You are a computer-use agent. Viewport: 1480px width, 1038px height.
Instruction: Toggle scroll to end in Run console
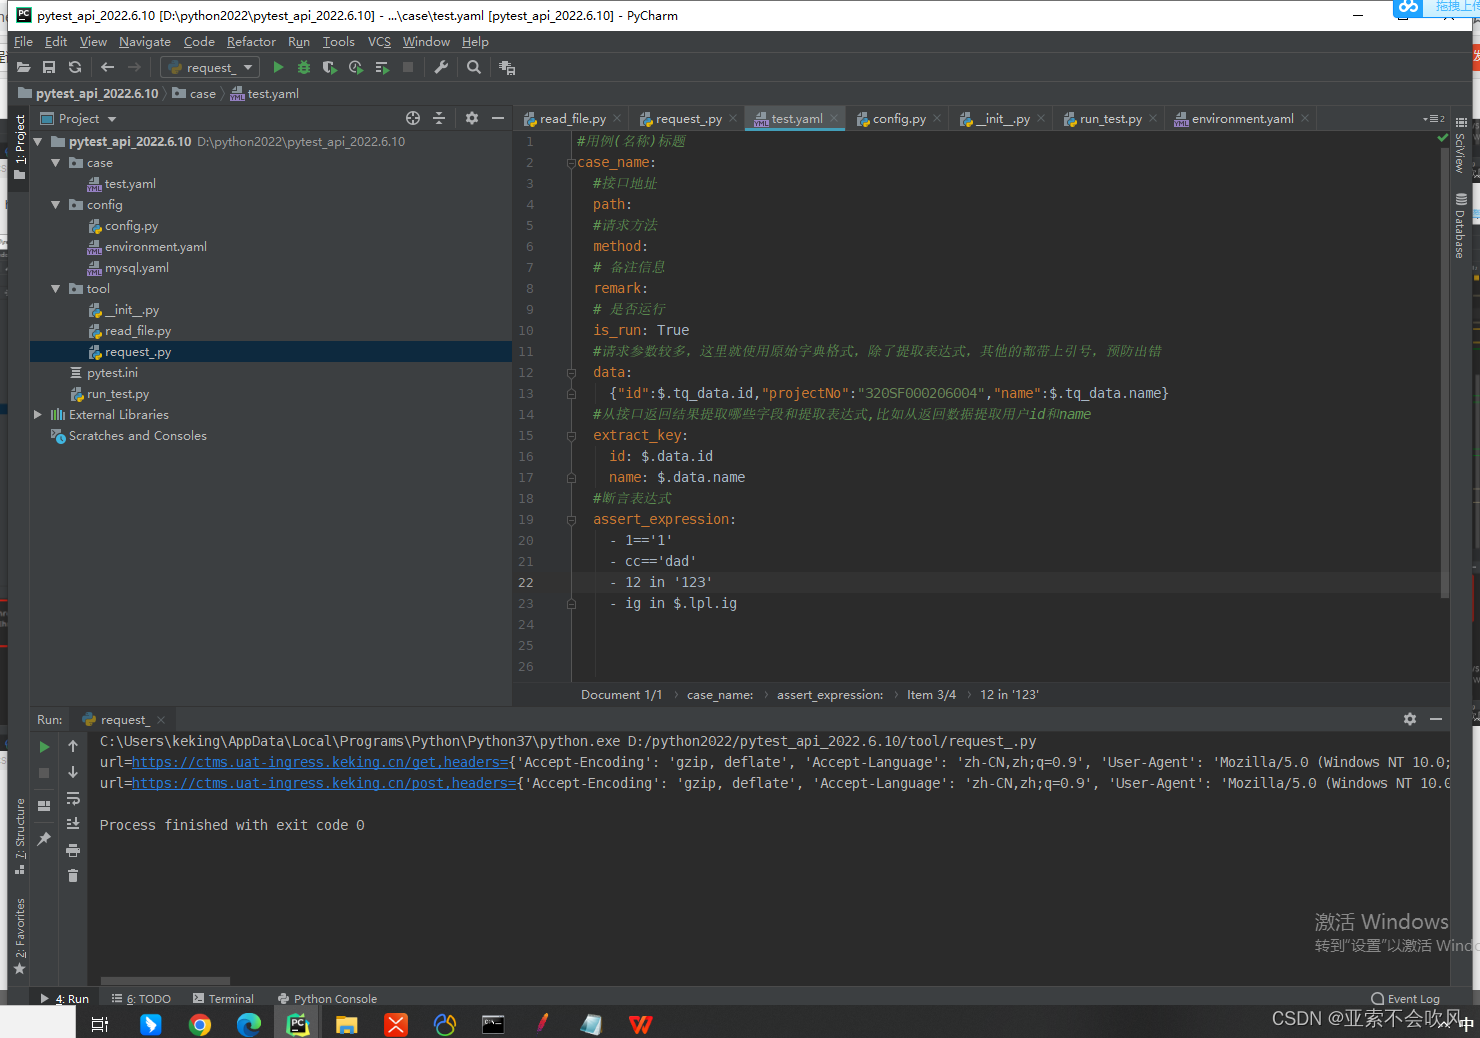[x=73, y=824]
